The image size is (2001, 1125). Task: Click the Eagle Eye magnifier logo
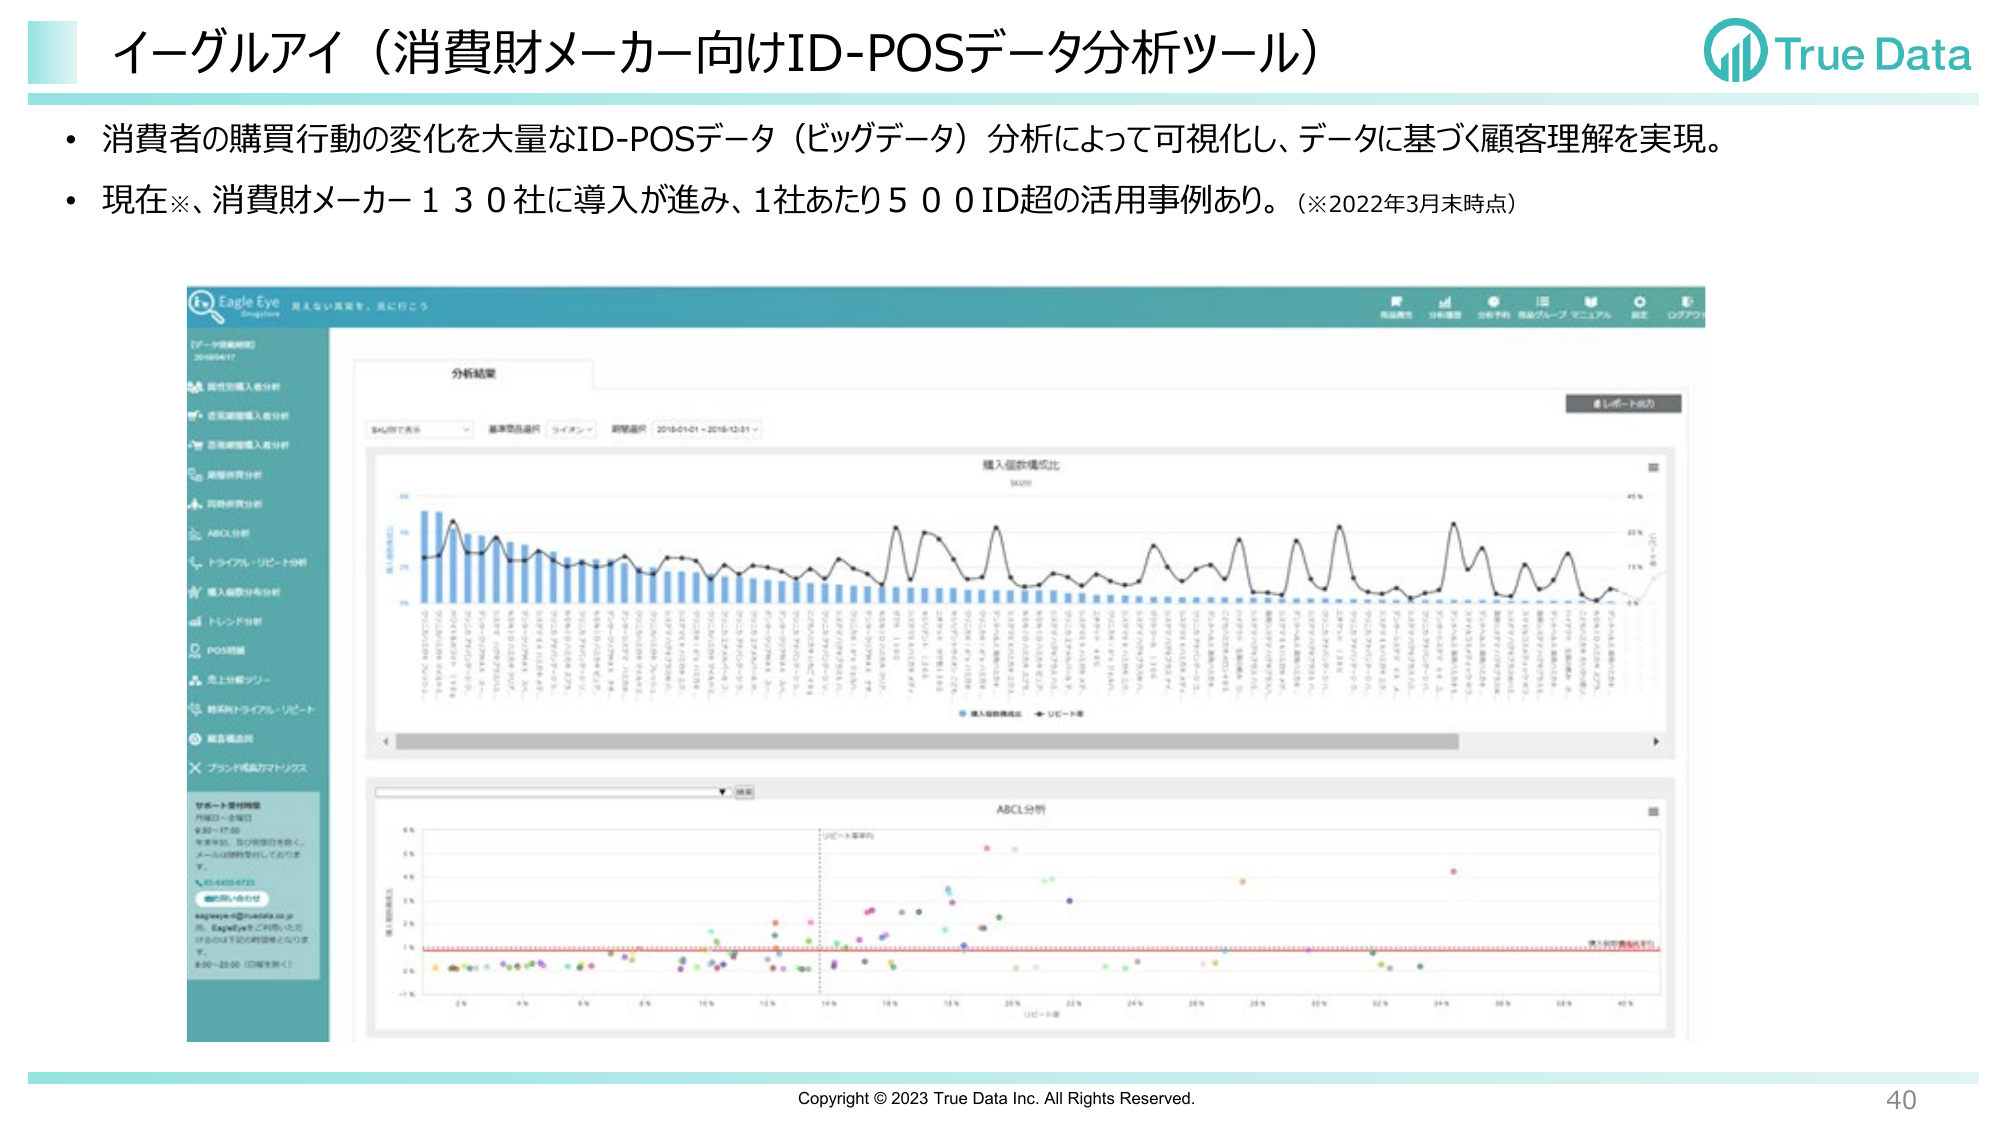[x=206, y=305]
